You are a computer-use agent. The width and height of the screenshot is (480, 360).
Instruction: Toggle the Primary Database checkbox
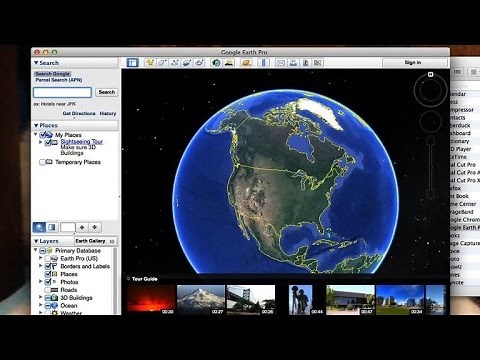pos(43,251)
